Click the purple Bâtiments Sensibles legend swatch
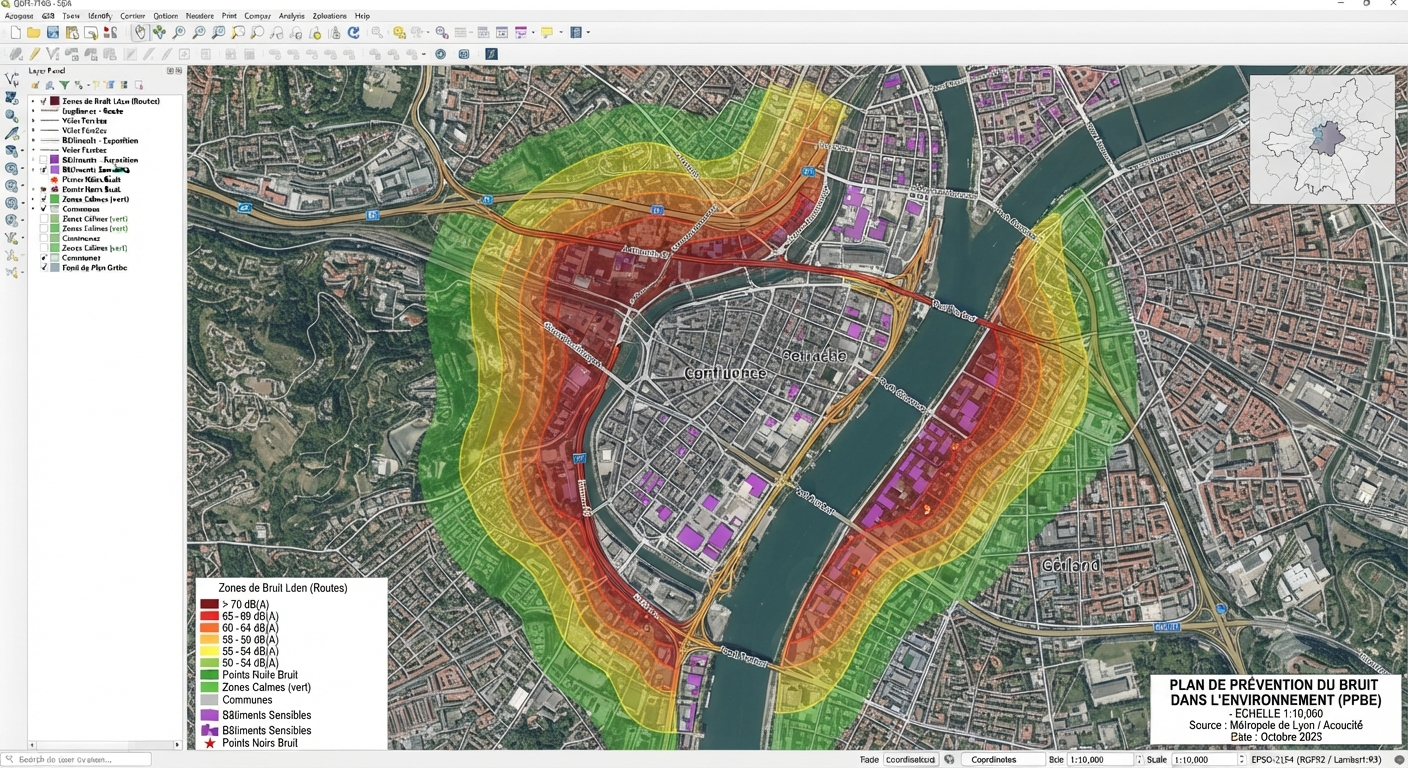Viewport: 1408px width, 768px height. 209,715
